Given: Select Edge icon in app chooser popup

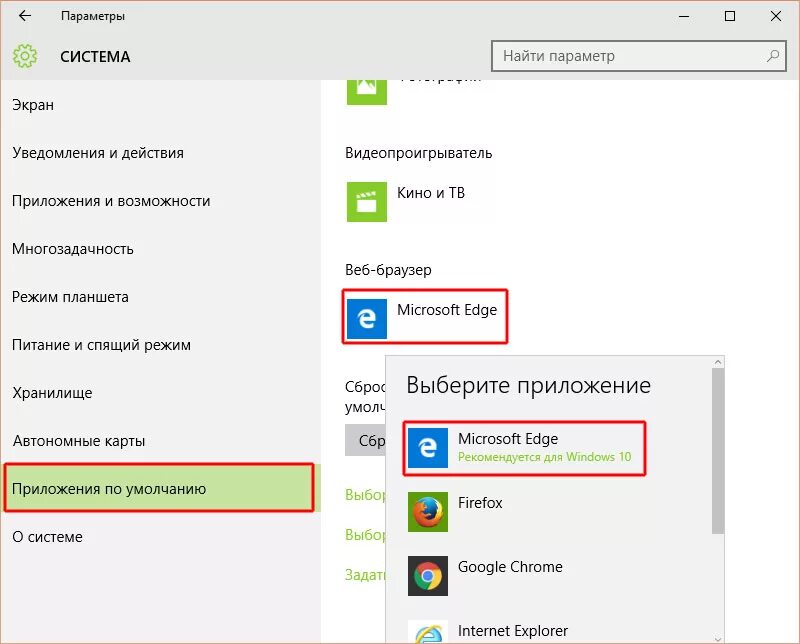Looking at the screenshot, I should tap(428, 448).
